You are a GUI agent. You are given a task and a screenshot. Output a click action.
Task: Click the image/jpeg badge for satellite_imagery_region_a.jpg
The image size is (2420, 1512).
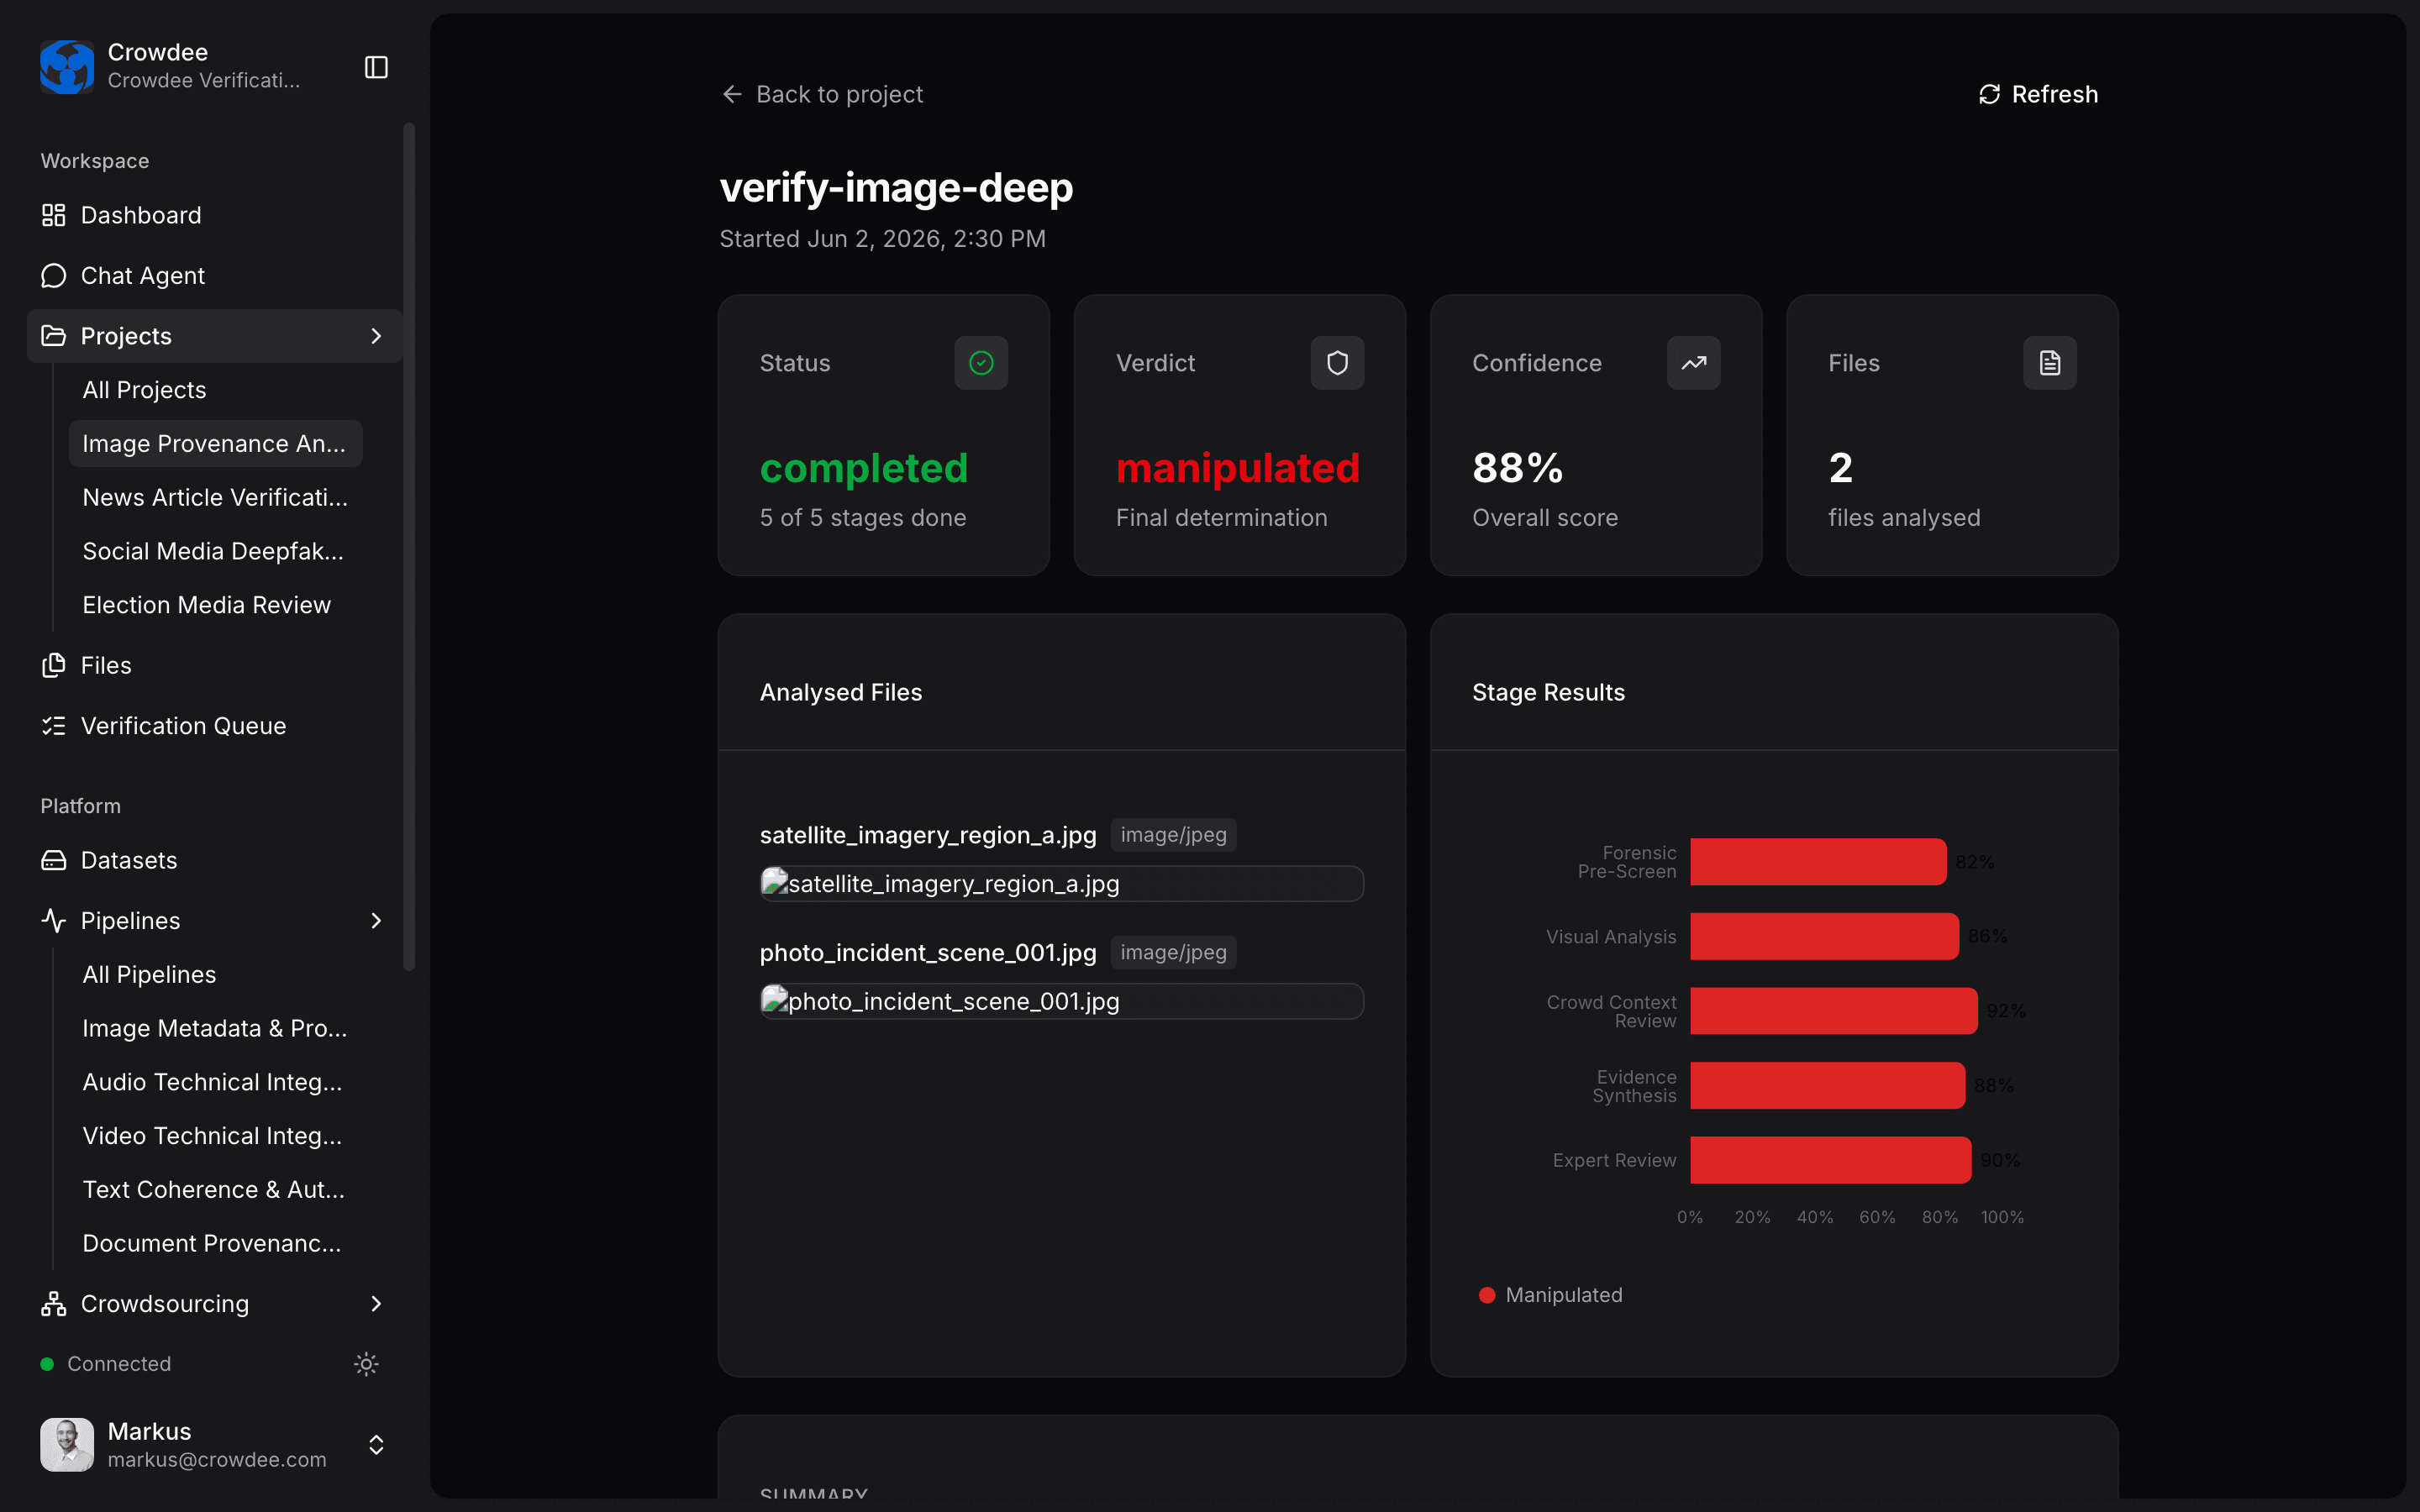tap(1173, 835)
